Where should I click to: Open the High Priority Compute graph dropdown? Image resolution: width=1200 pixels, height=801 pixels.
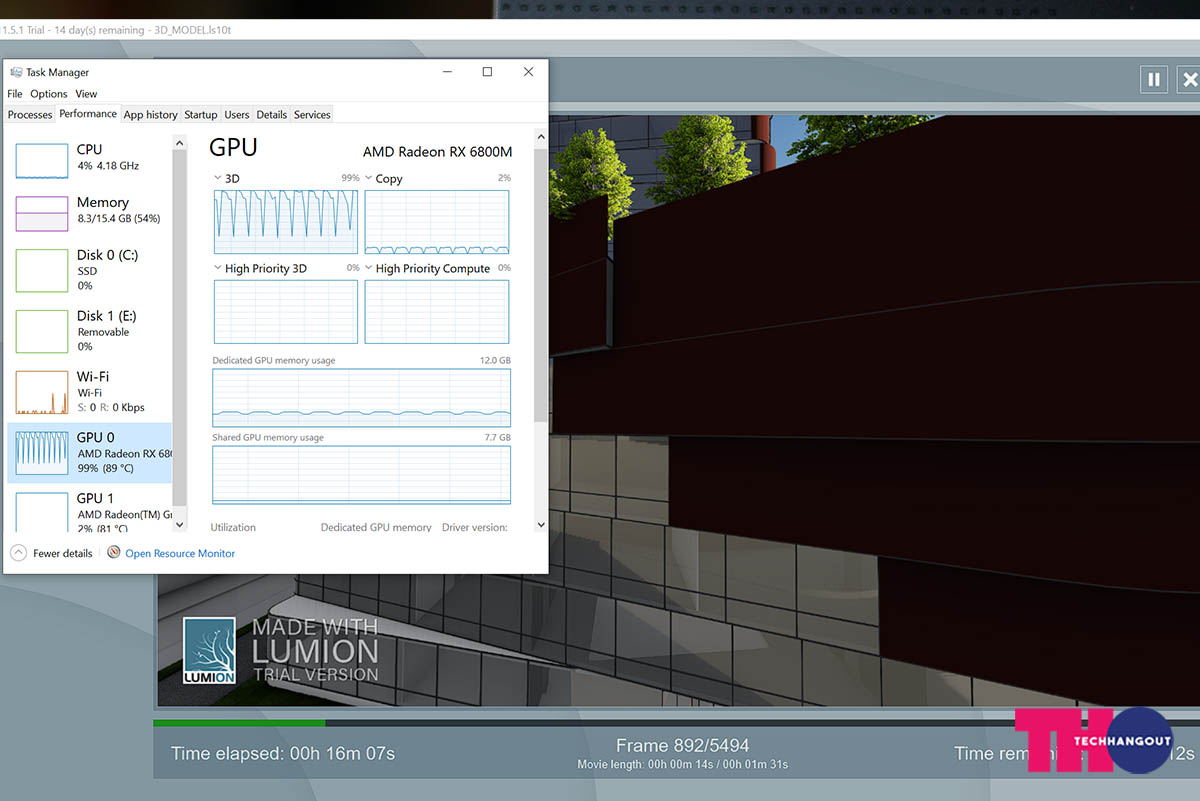pos(369,268)
